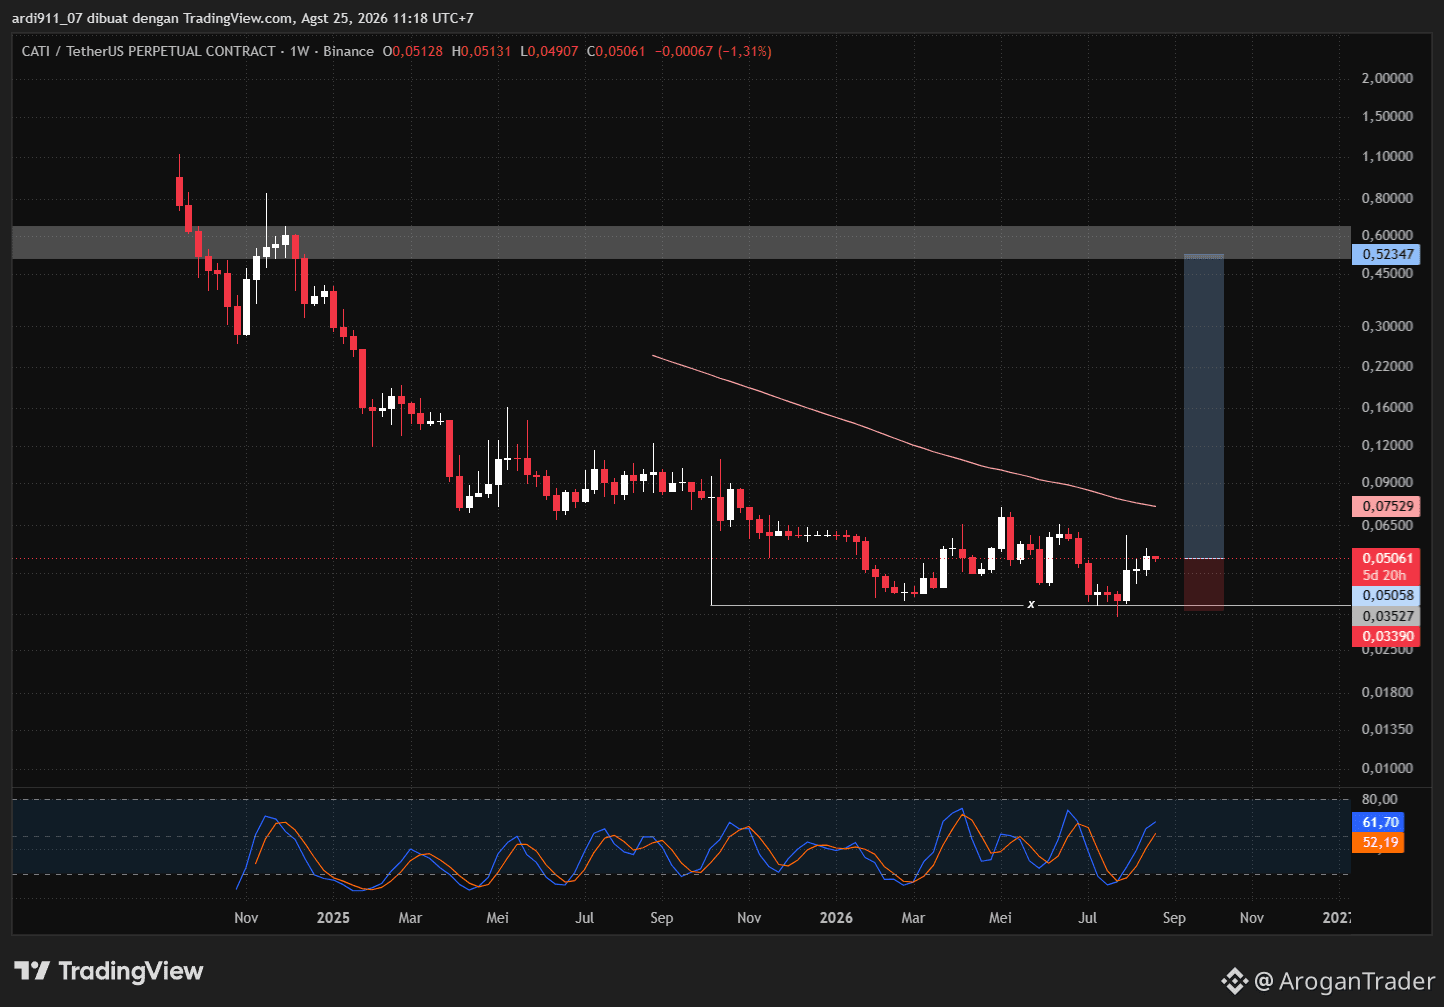
Task: Click the 0,22000 price scale label
Action: coord(1387,366)
